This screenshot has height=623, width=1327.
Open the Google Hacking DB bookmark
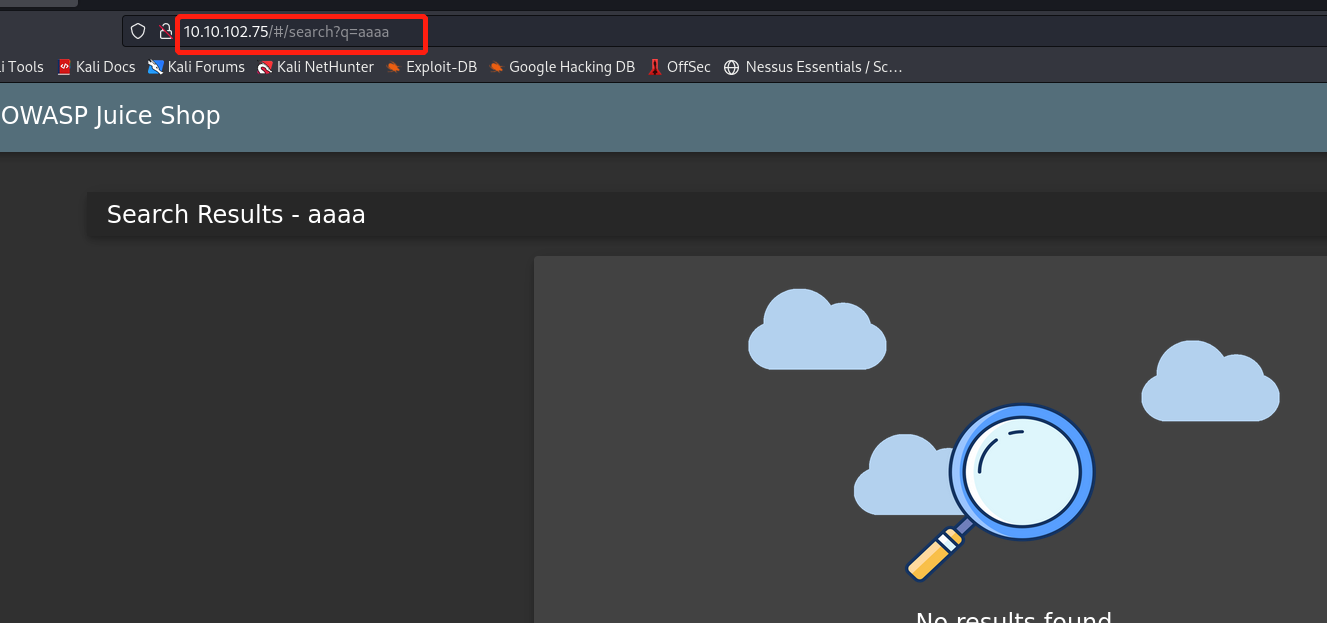tap(571, 67)
